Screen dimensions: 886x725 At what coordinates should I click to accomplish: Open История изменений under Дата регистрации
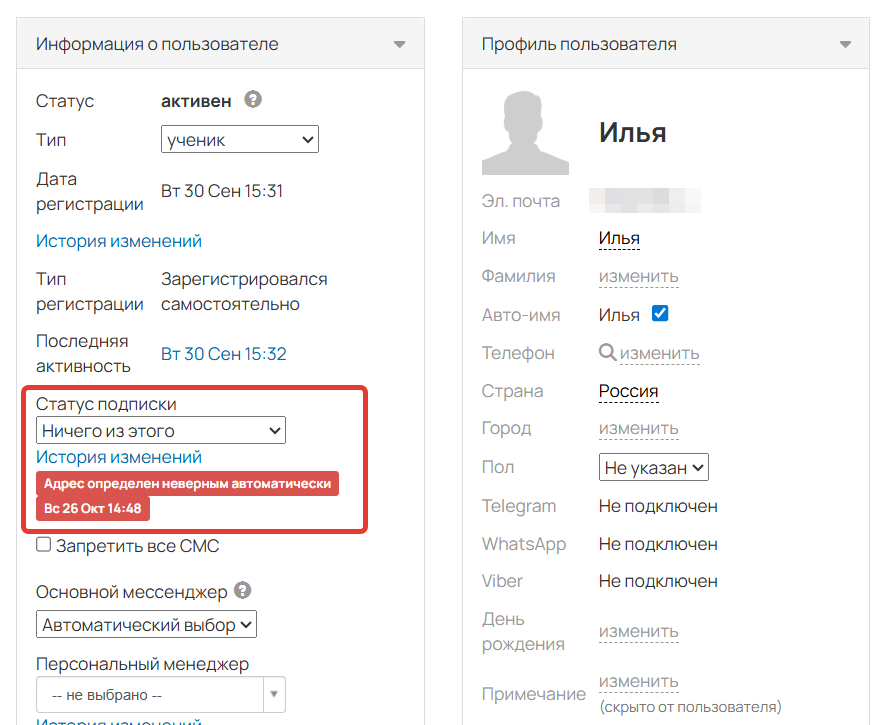[x=118, y=241]
